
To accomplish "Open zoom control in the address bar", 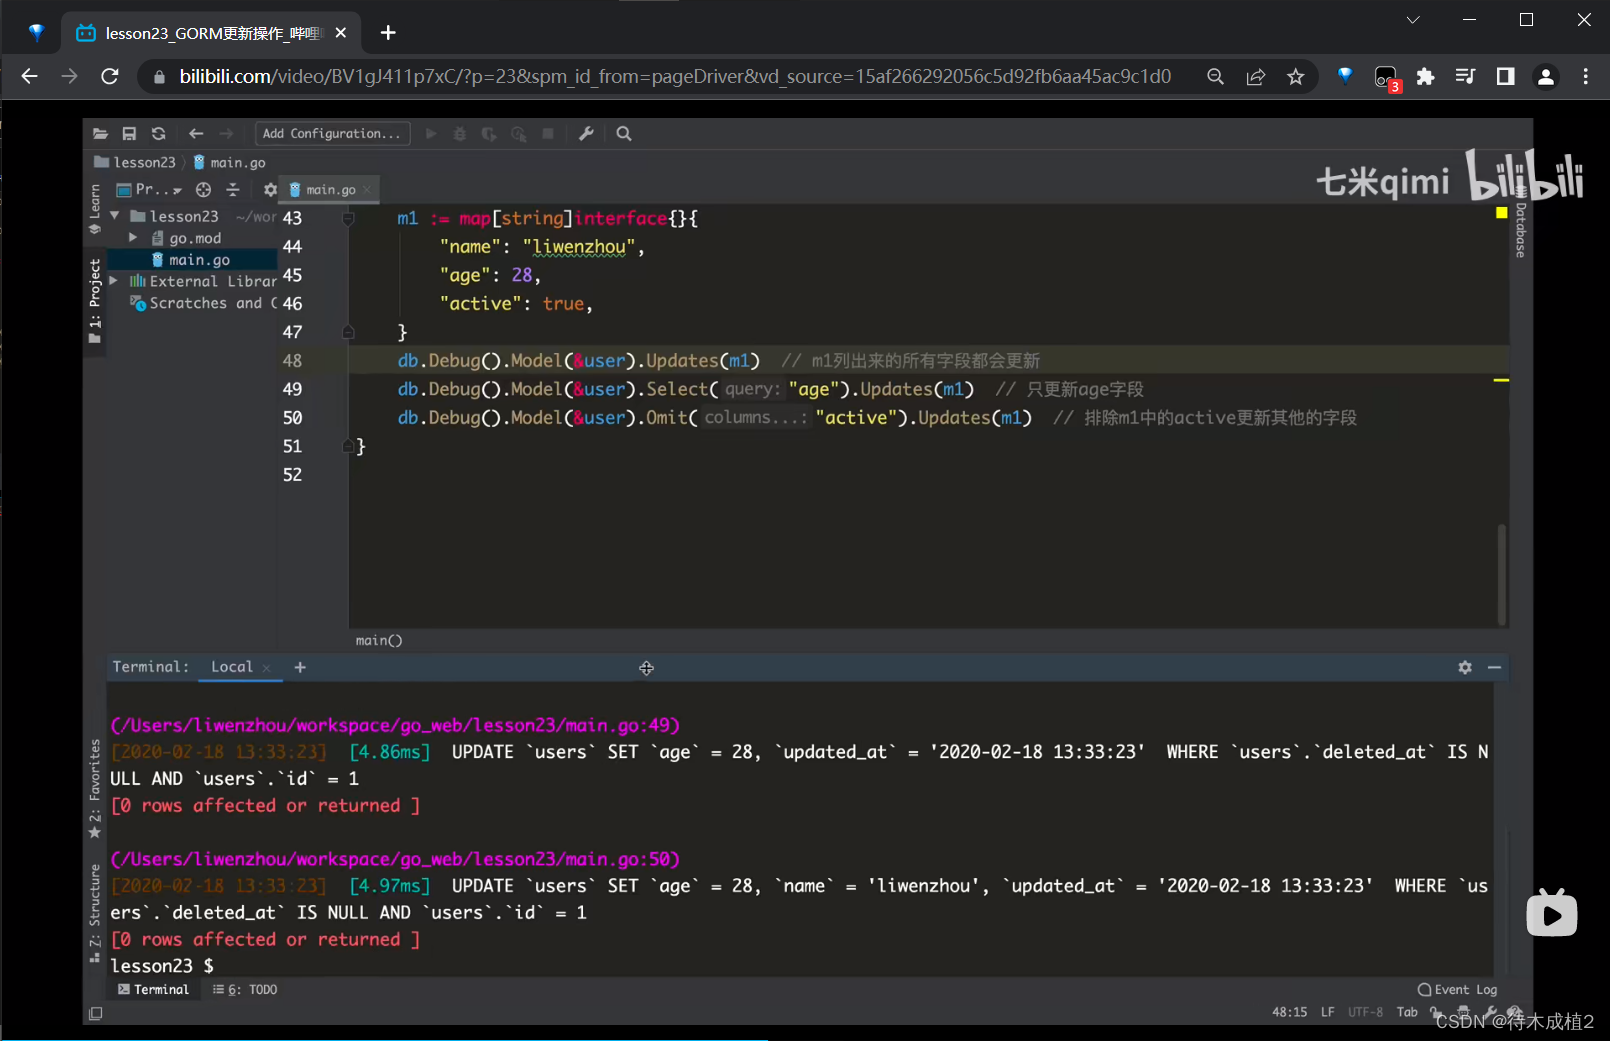I will coord(1215,77).
